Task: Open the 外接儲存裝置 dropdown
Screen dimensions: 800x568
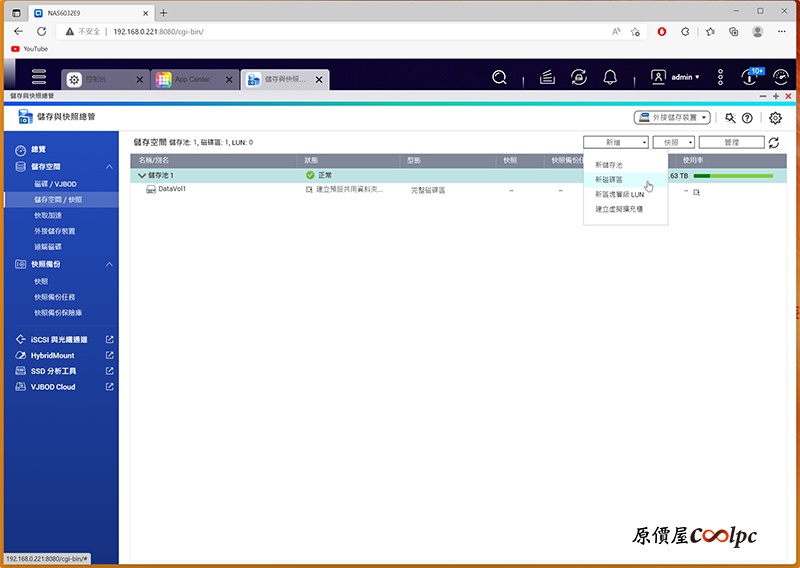Action: tap(672, 118)
